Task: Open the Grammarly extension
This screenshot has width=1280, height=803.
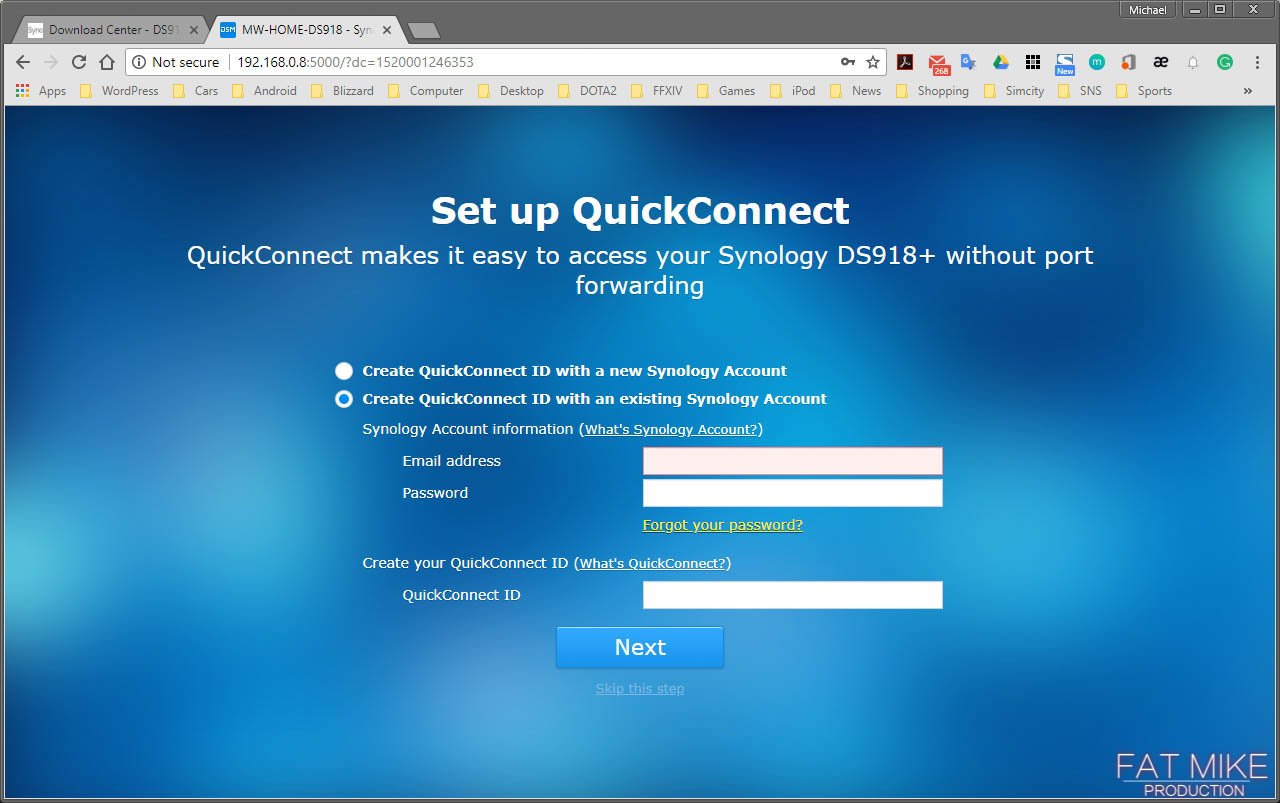Action: [1225, 62]
